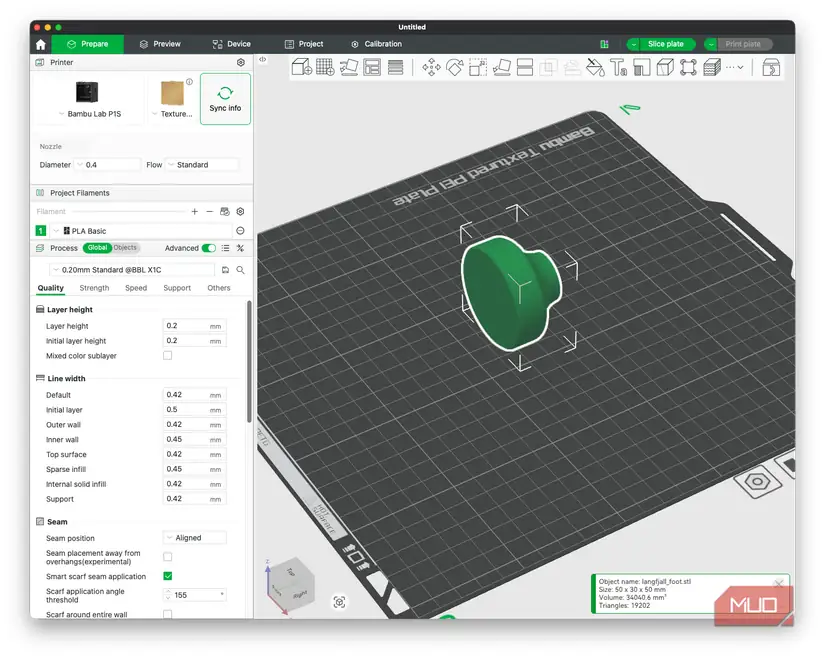Save the process preset
Image resolution: width=825 pixels, height=658 pixels.
[225, 270]
